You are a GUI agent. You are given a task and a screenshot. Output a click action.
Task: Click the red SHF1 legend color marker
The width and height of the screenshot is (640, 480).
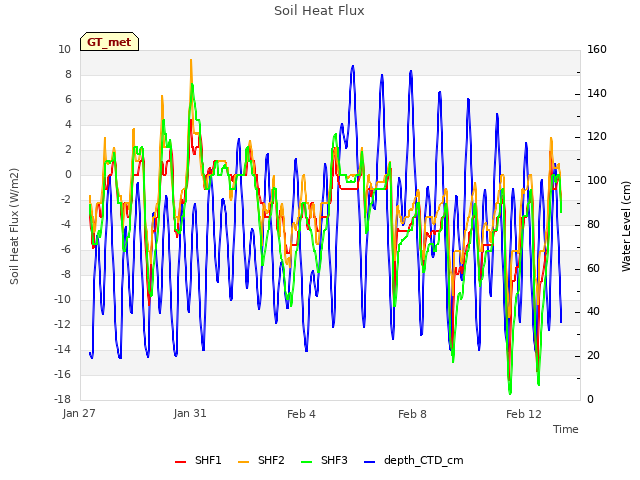180,462
